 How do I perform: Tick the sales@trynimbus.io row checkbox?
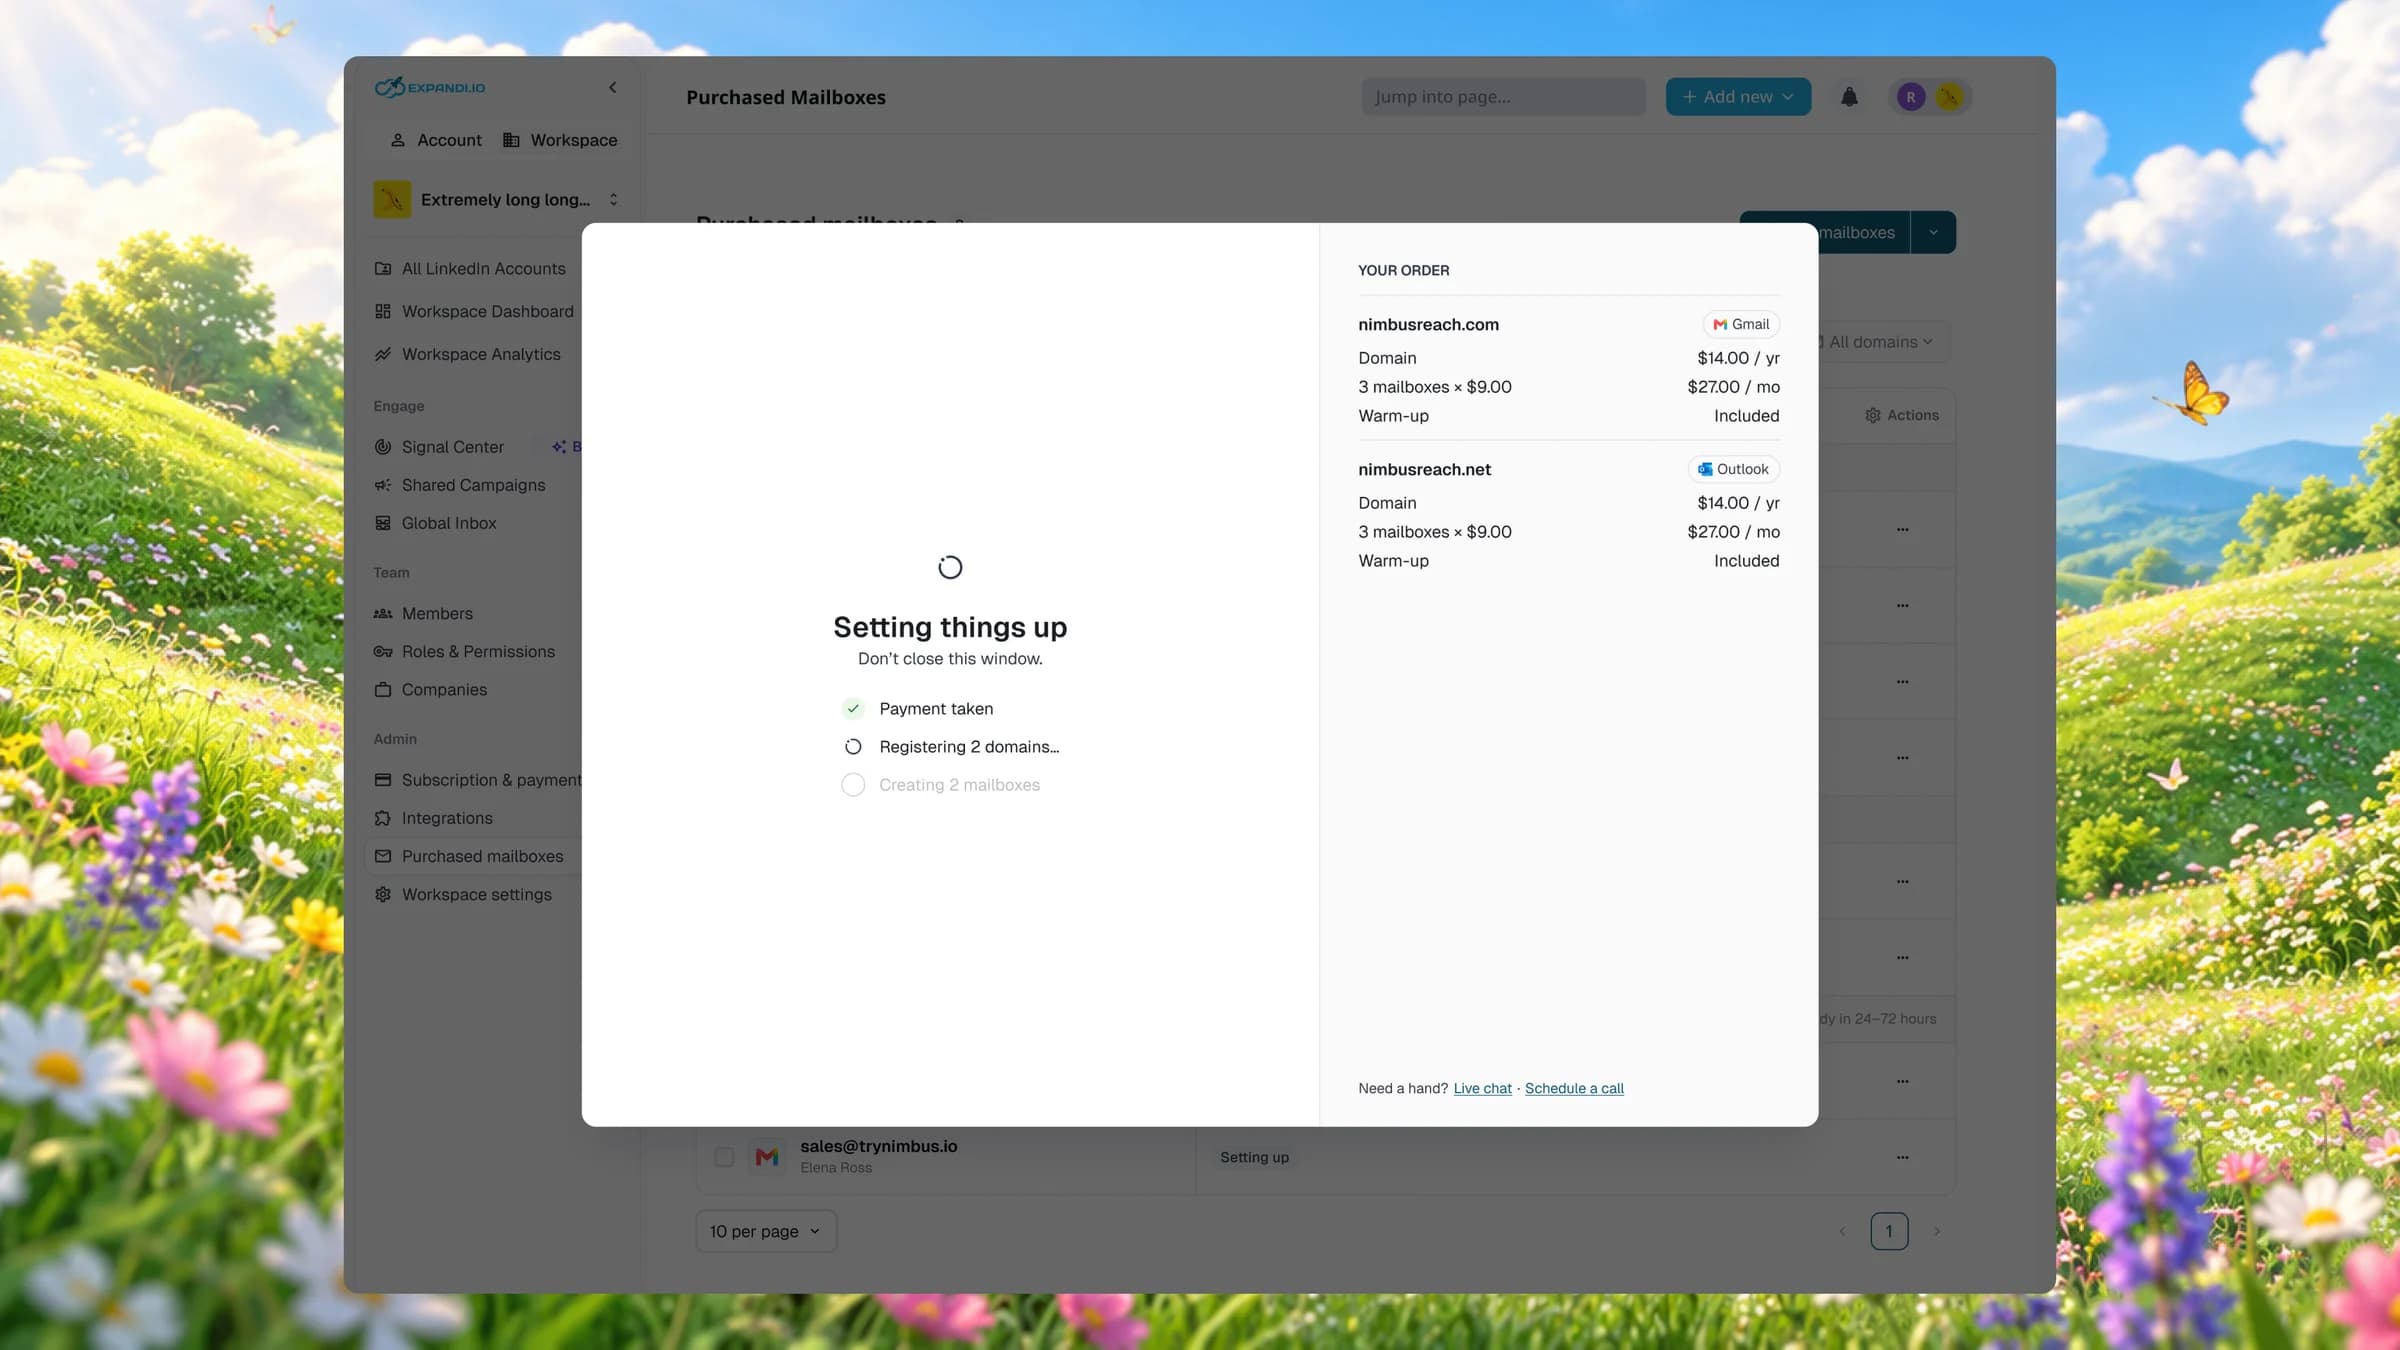tap(724, 1157)
